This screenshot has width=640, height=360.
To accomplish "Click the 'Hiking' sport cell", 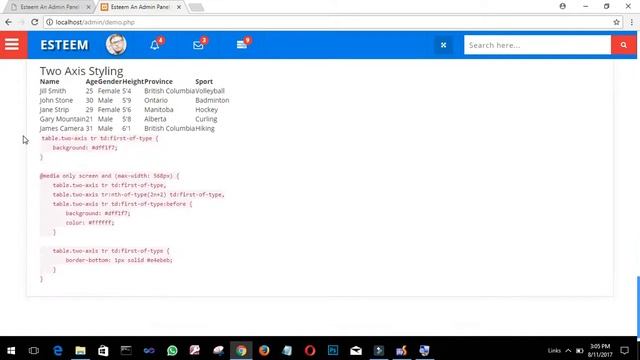I will pos(205,129).
